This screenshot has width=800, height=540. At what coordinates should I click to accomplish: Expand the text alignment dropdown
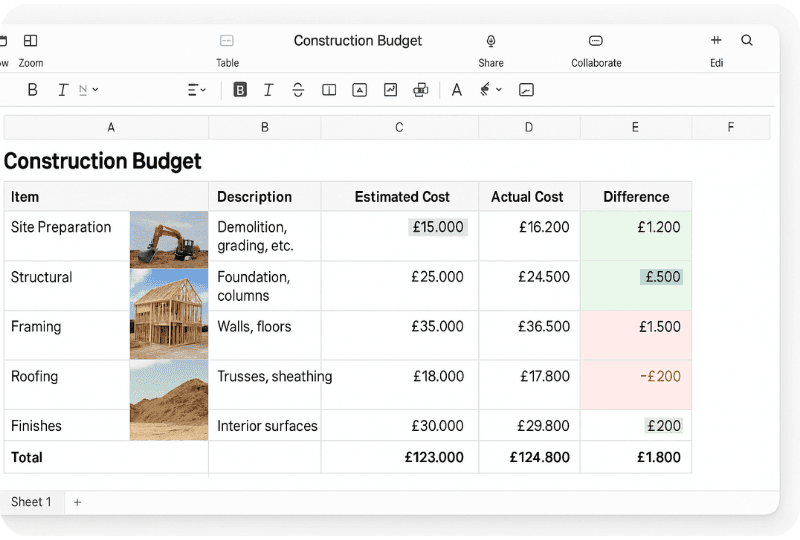196,90
